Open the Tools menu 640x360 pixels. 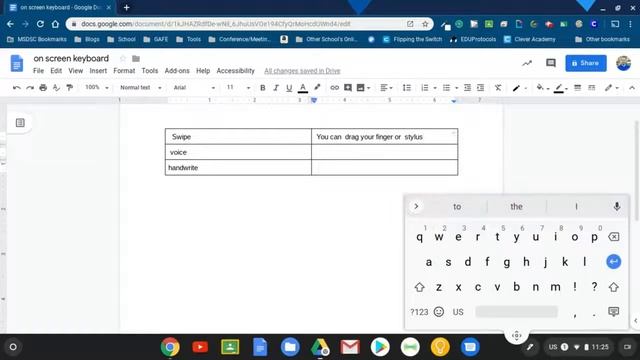point(150,71)
